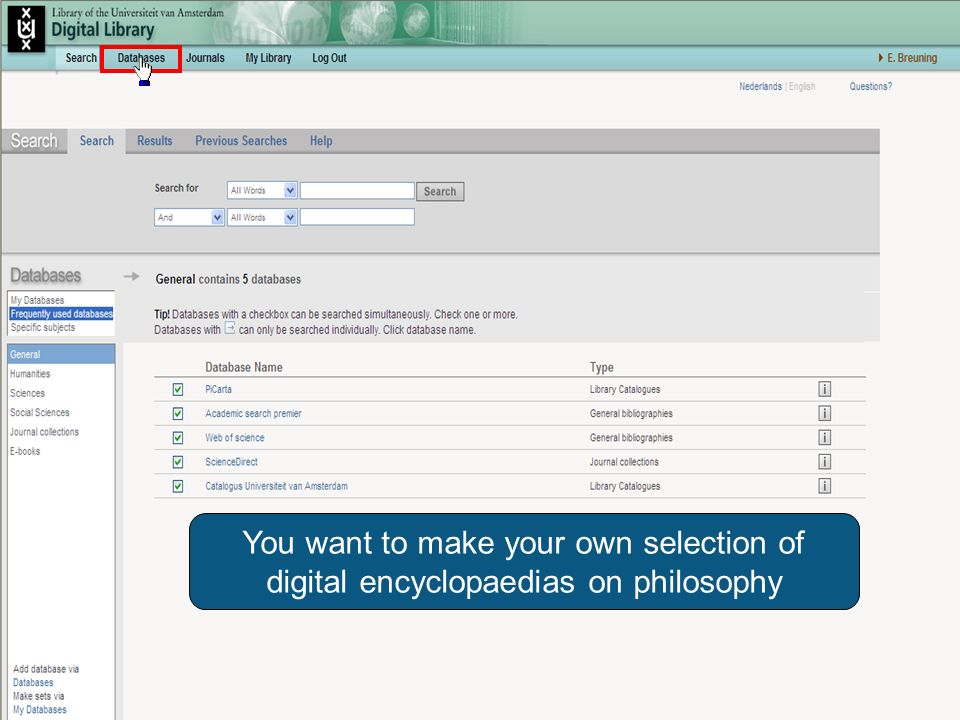Open info icon for Web of science
960x720 pixels.
click(x=824, y=437)
